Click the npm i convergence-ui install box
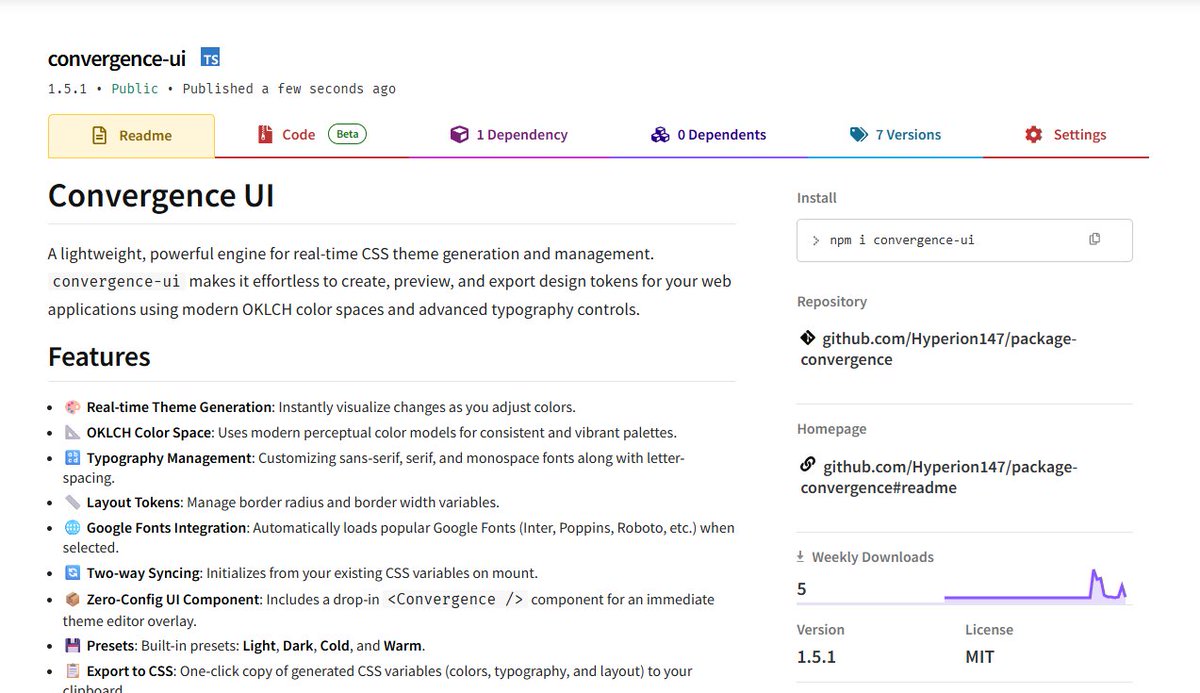This screenshot has width=1200, height=693. coord(964,240)
